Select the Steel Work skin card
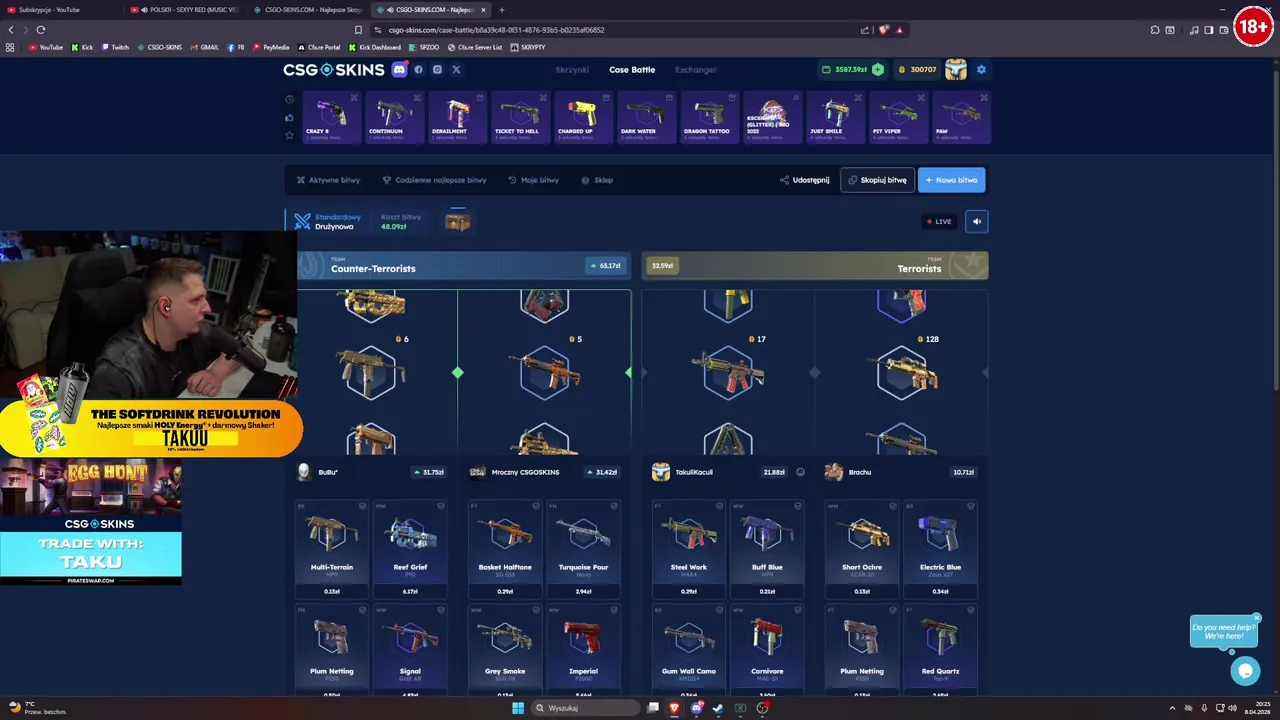The width and height of the screenshot is (1280, 720). (689, 549)
